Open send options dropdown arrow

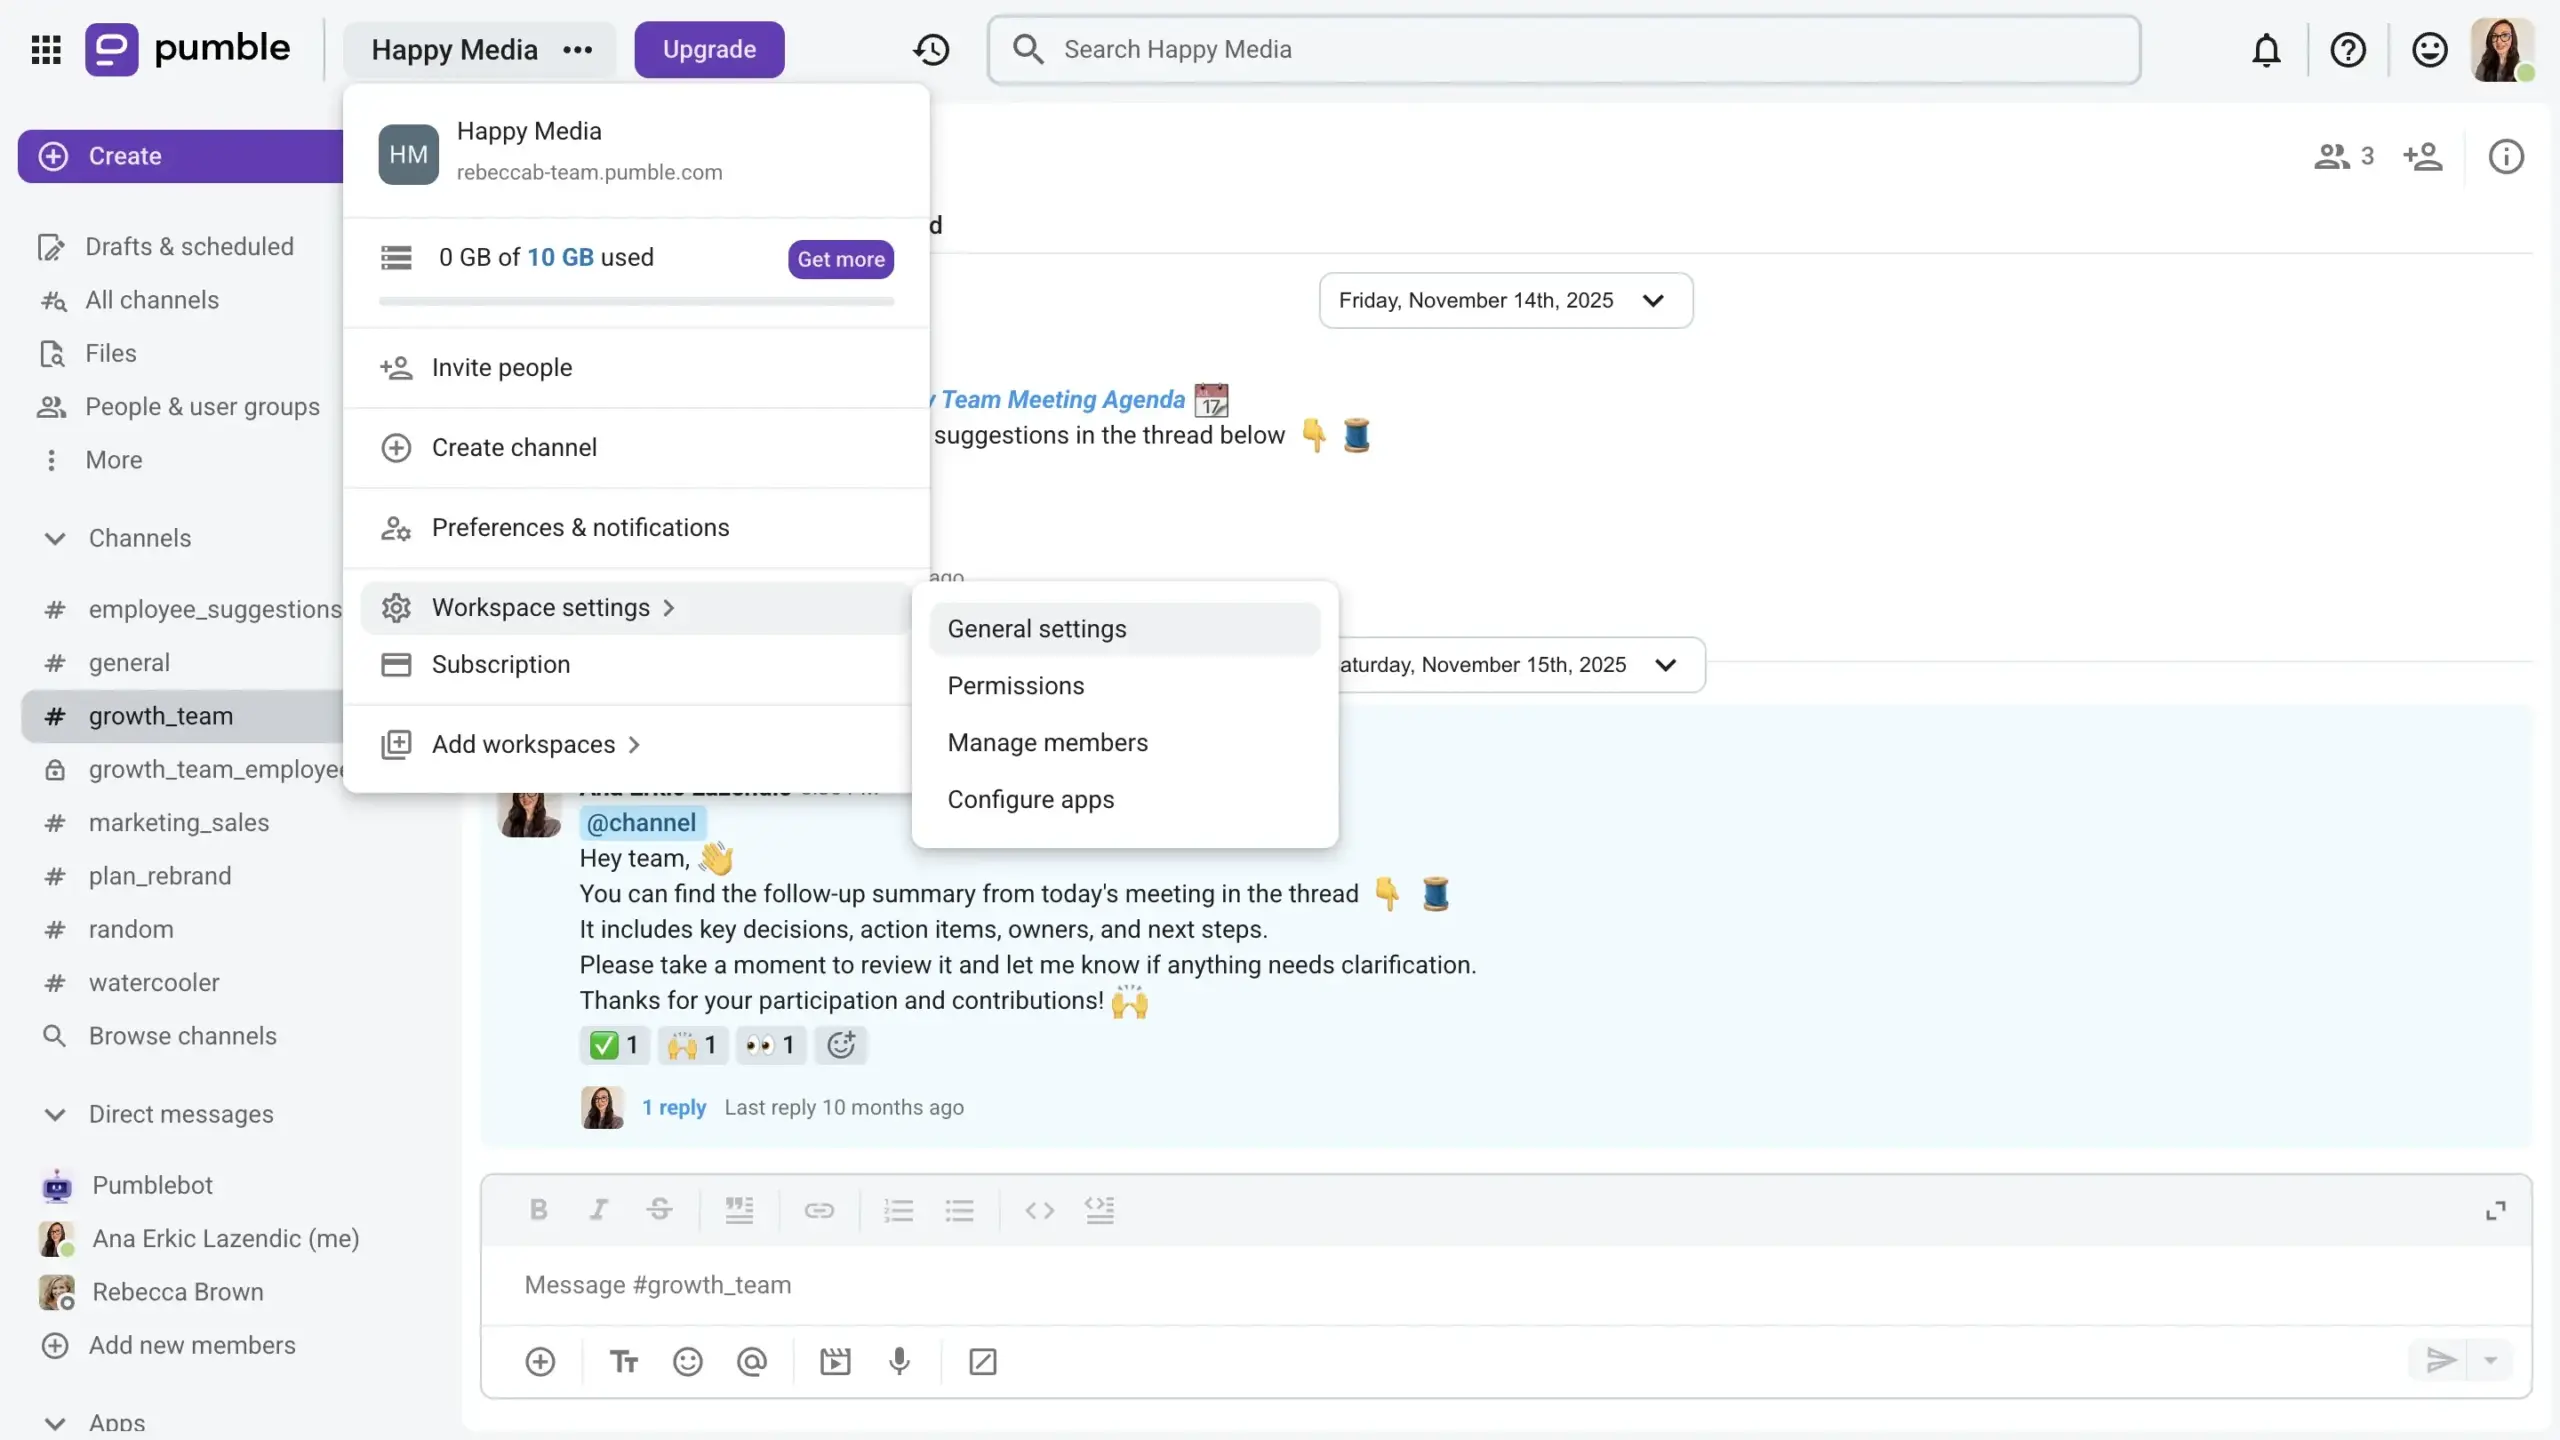point(2490,1361)
